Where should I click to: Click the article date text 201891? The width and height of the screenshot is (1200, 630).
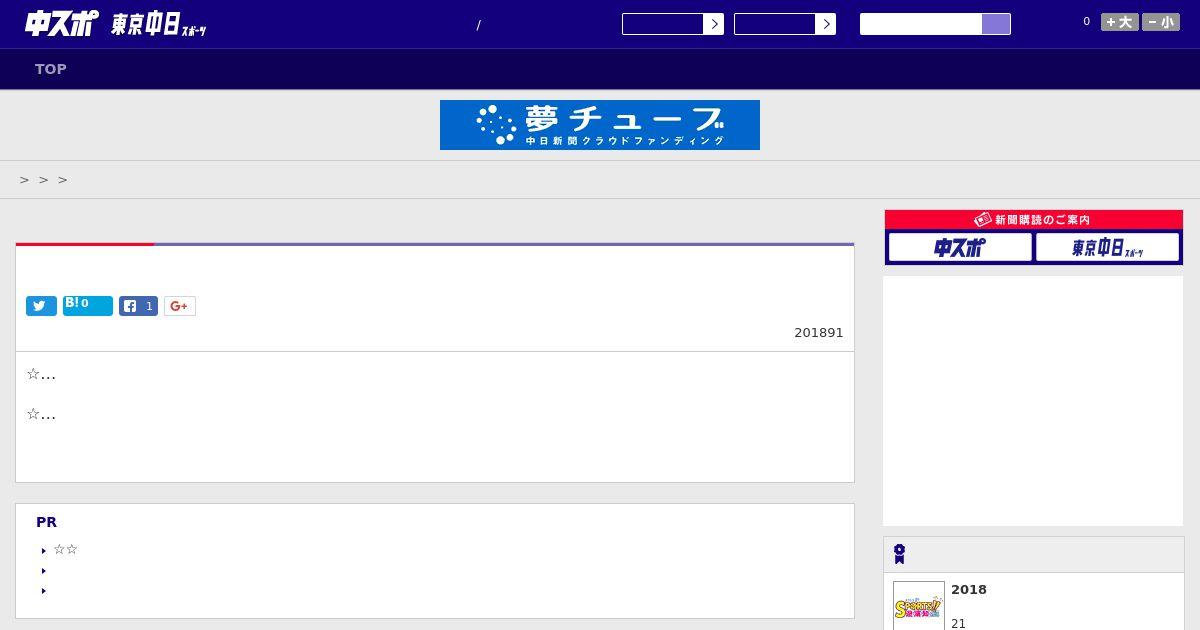coord(819,332)
